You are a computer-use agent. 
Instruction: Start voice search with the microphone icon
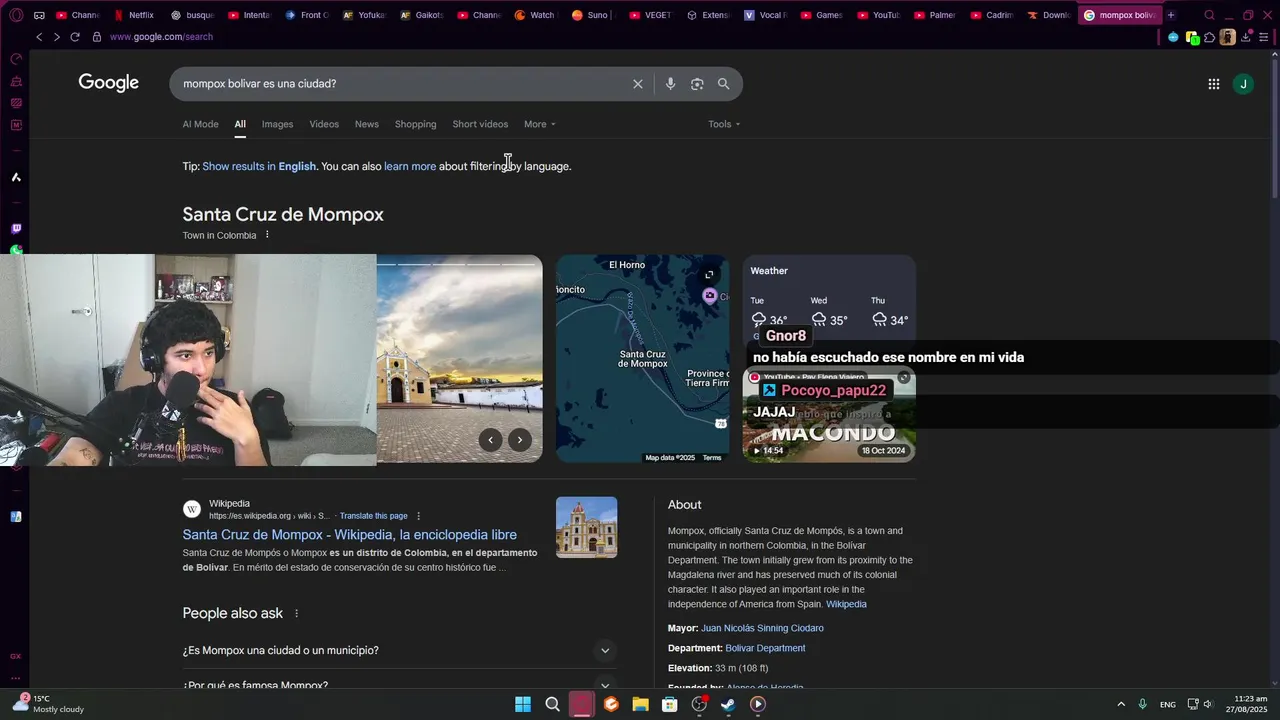(x=670, y=84)
